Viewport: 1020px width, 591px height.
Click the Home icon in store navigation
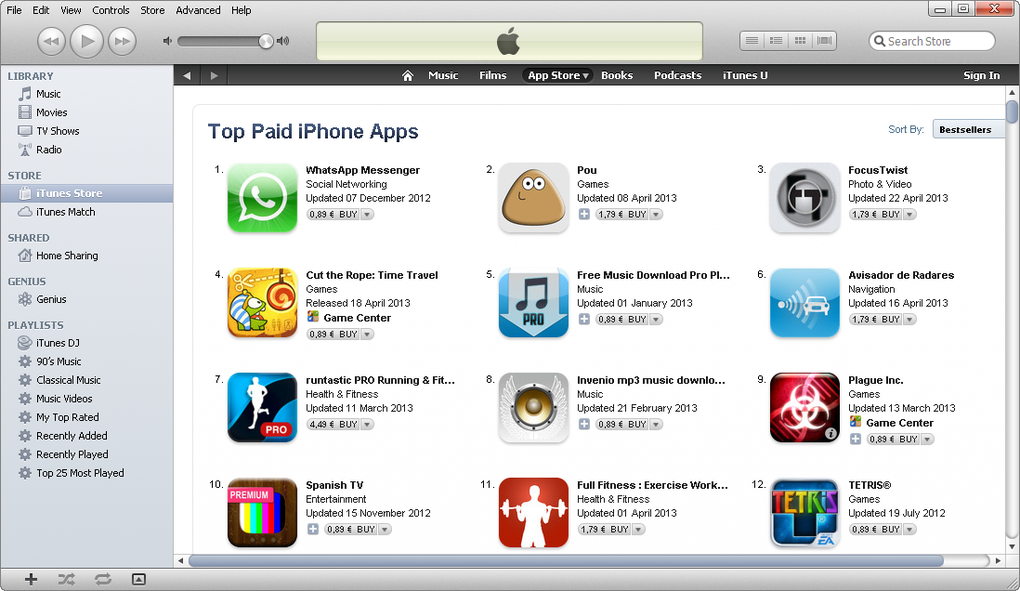(x=407, y=75)
